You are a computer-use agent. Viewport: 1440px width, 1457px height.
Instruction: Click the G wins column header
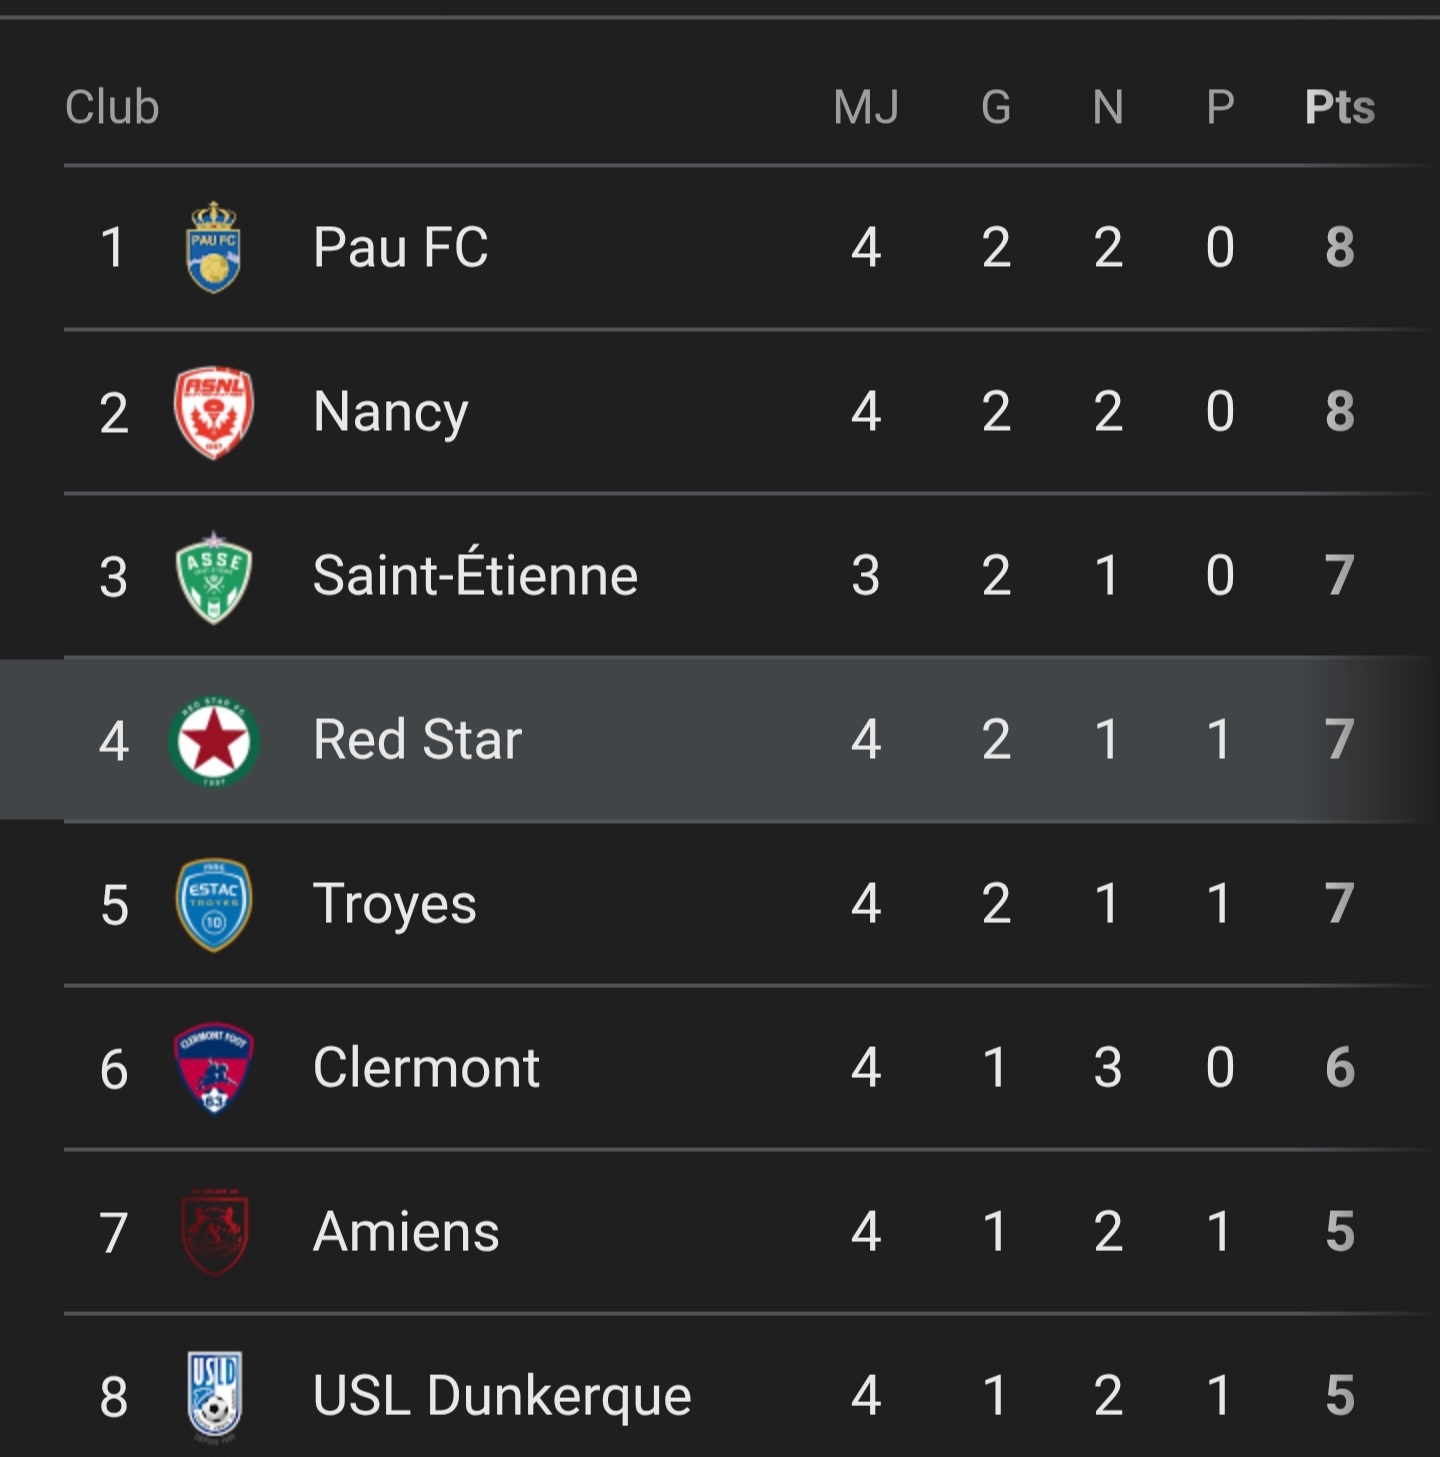click(996, 107)
